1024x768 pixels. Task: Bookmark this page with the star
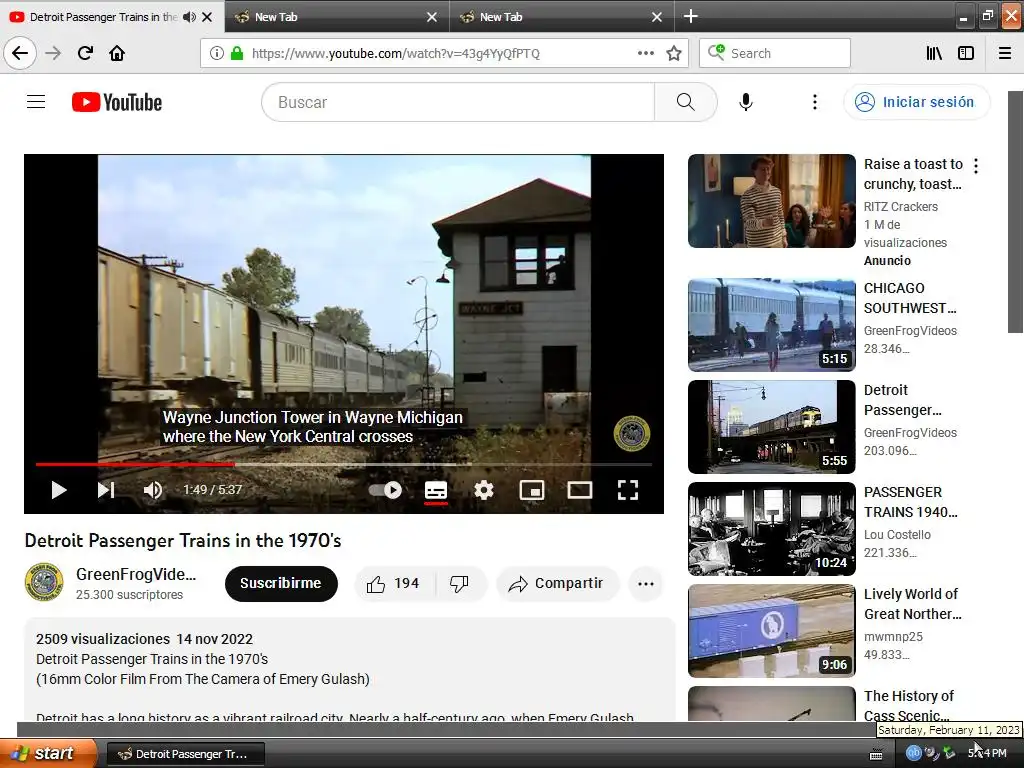point(674,54)
